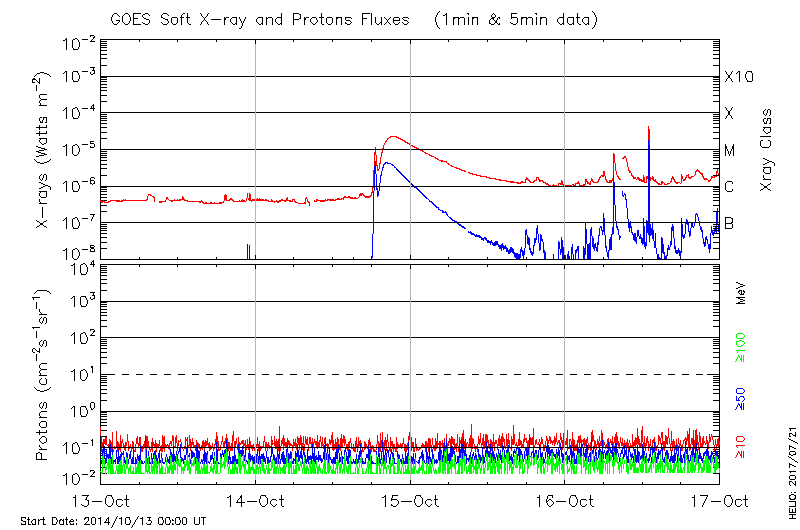Click the 'HELIO: 2017/07/21' vertical label
This screenshot has width=800, height=530.
point(791,470)
